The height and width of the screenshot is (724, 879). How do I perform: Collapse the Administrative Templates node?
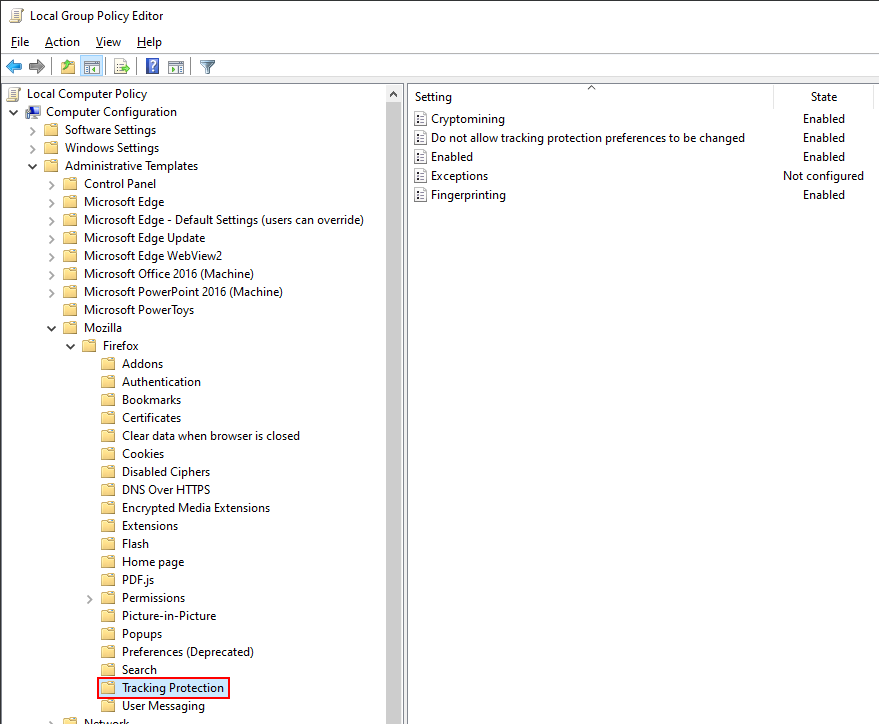[33, 166]
